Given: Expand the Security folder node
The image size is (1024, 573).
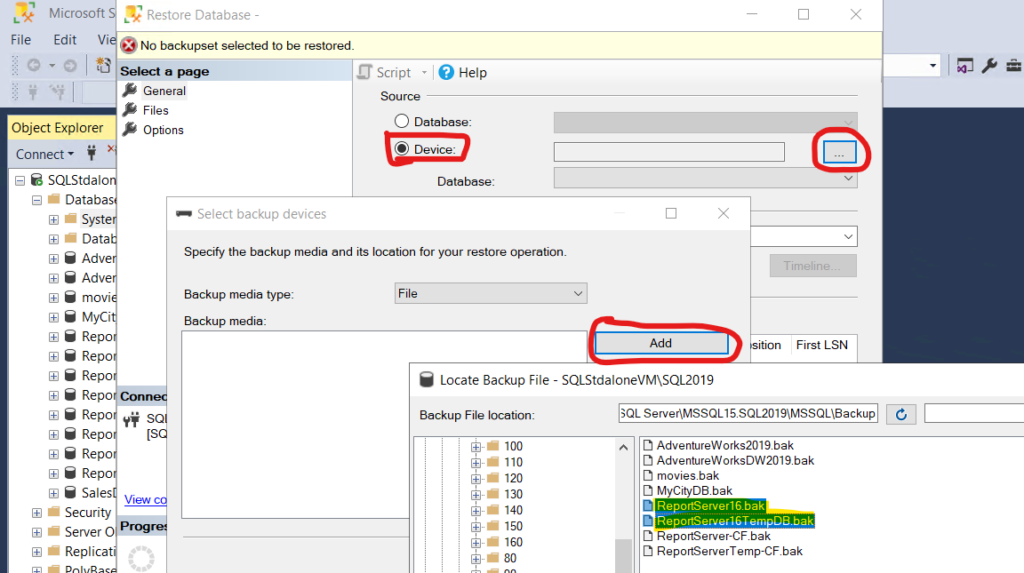Looking at the screenshot, I should point(37,513).
